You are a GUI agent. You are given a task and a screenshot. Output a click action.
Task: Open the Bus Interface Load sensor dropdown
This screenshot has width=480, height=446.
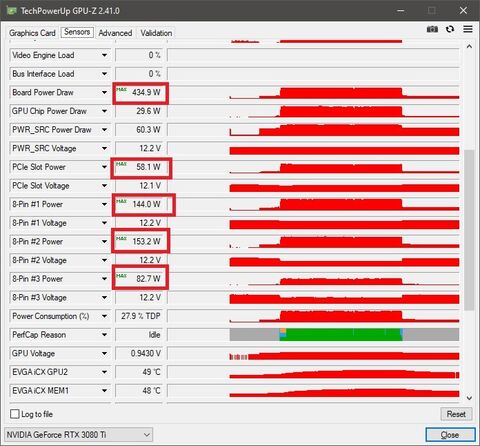tap(104, 74)
